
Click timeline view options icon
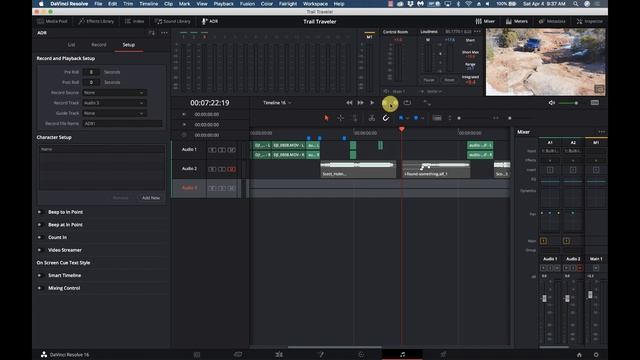[437, 118]
